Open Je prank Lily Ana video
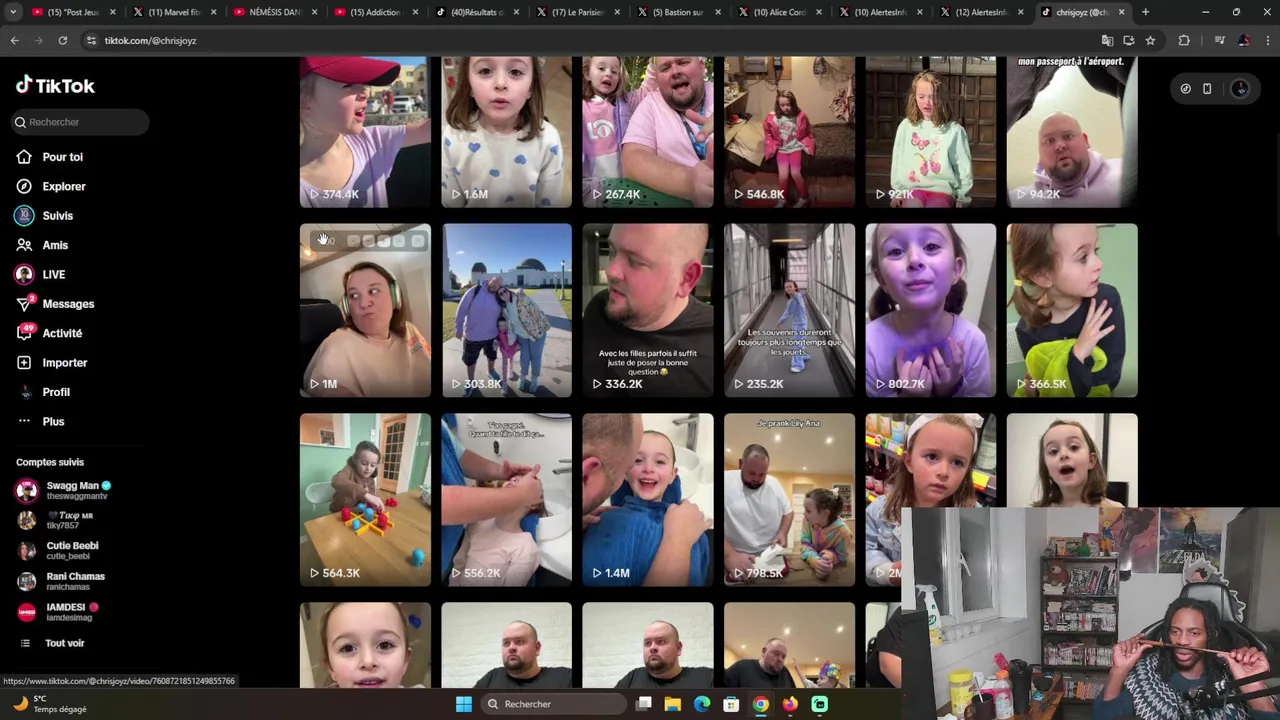This screenshot has height=720, width=1280. (x=790, y=500)
